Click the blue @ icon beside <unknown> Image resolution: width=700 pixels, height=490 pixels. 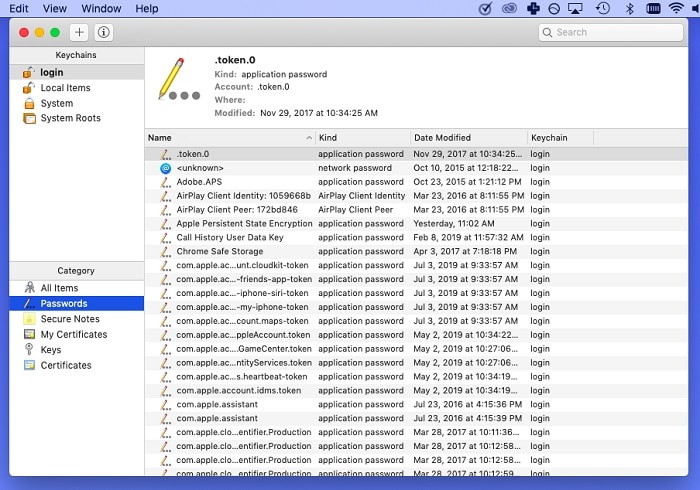coord(166,168)
